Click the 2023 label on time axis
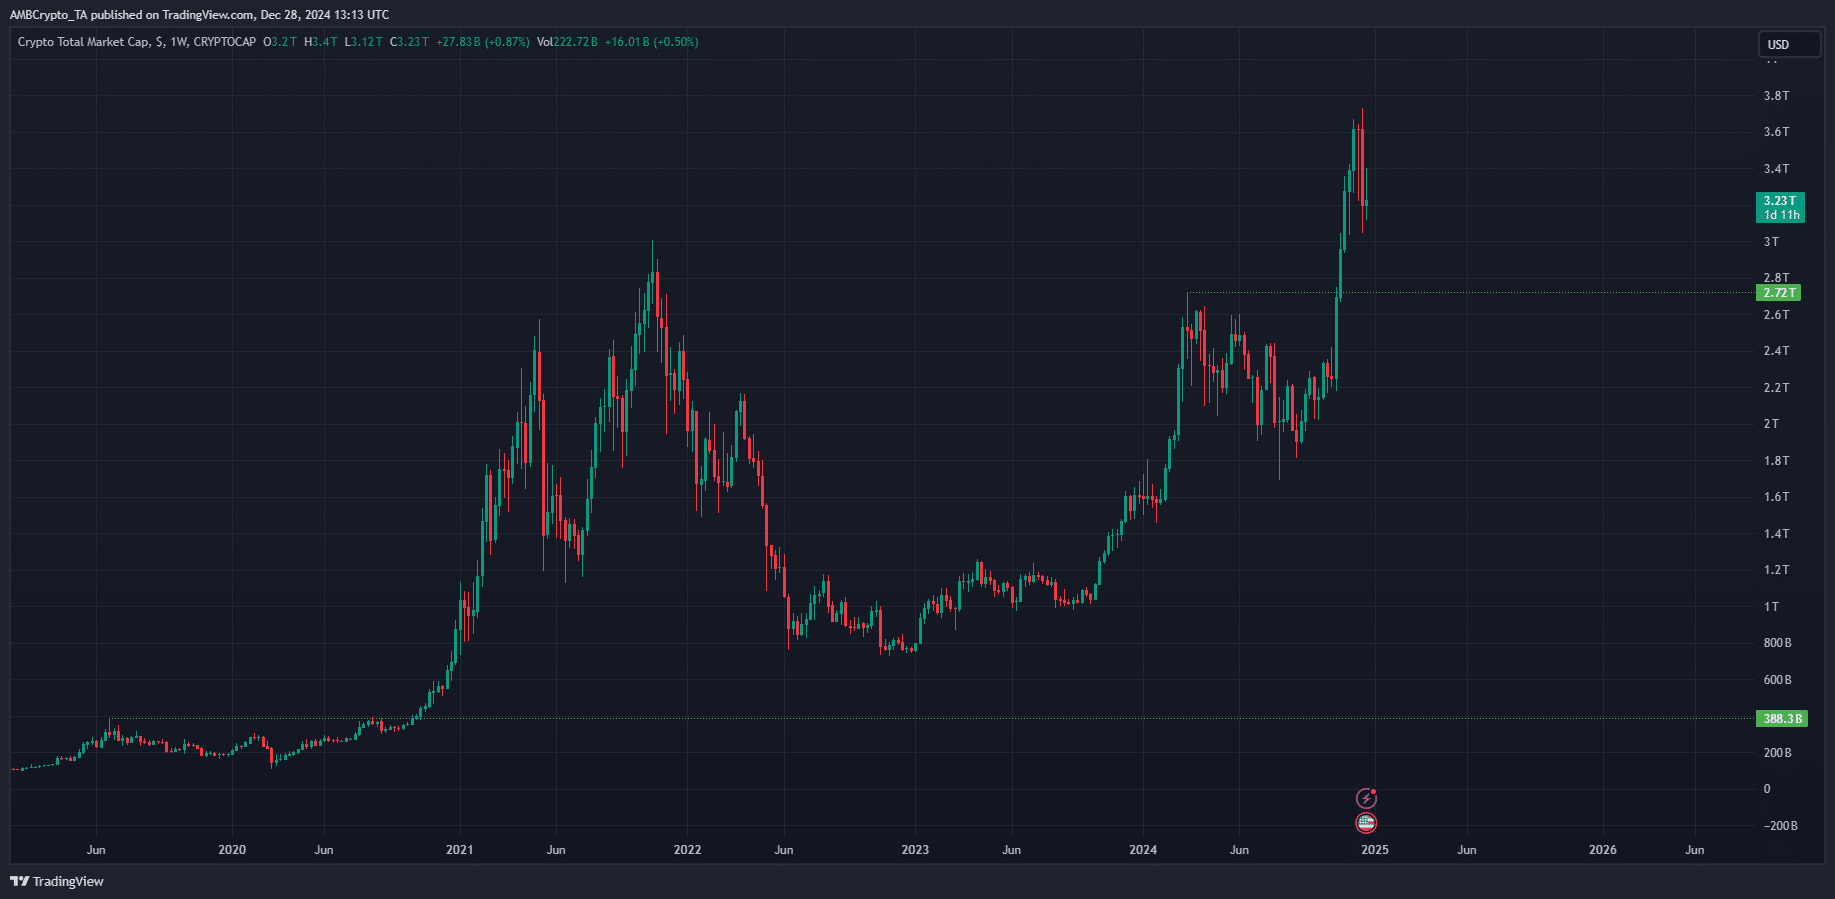Image resolution: width=1835 pixels, height=899 pixels. [915, 850]
